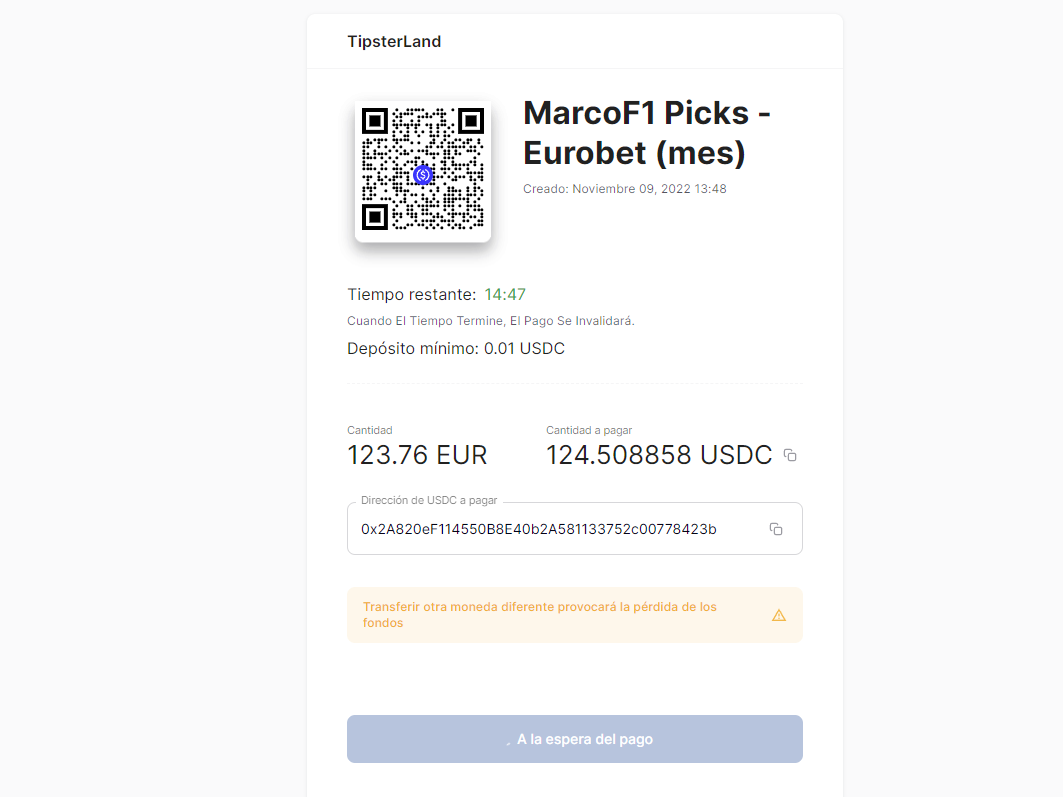Click the 124.508858 USDC amount text
Screen dimensions: 1063x797
(x=659, y=455)
